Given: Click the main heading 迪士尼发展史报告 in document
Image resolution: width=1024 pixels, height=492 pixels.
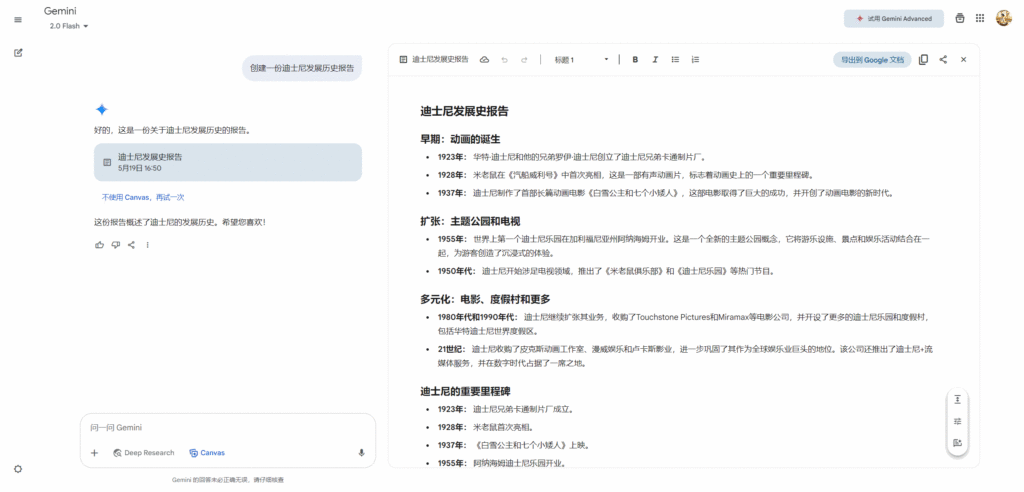Looking at the screenshot, I should (464, 111).
